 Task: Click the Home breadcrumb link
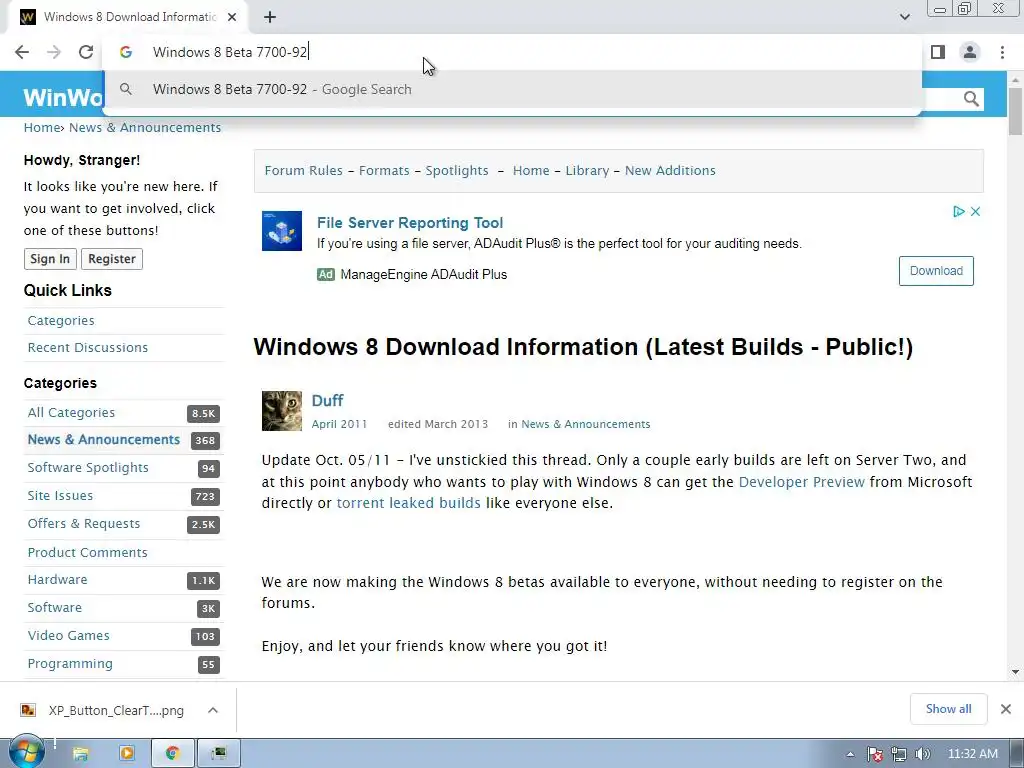click(42, 127)
